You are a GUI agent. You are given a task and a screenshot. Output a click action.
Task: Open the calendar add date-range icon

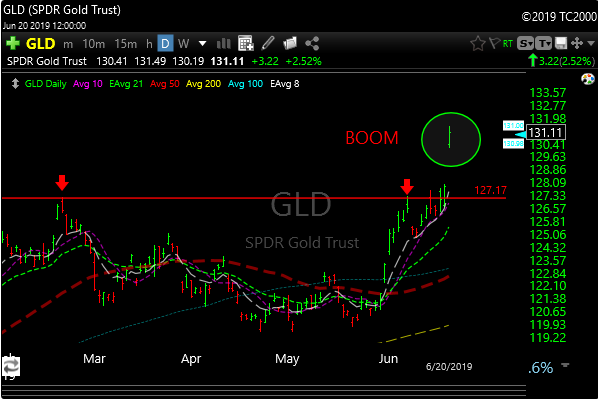click(x=246, y=43)
